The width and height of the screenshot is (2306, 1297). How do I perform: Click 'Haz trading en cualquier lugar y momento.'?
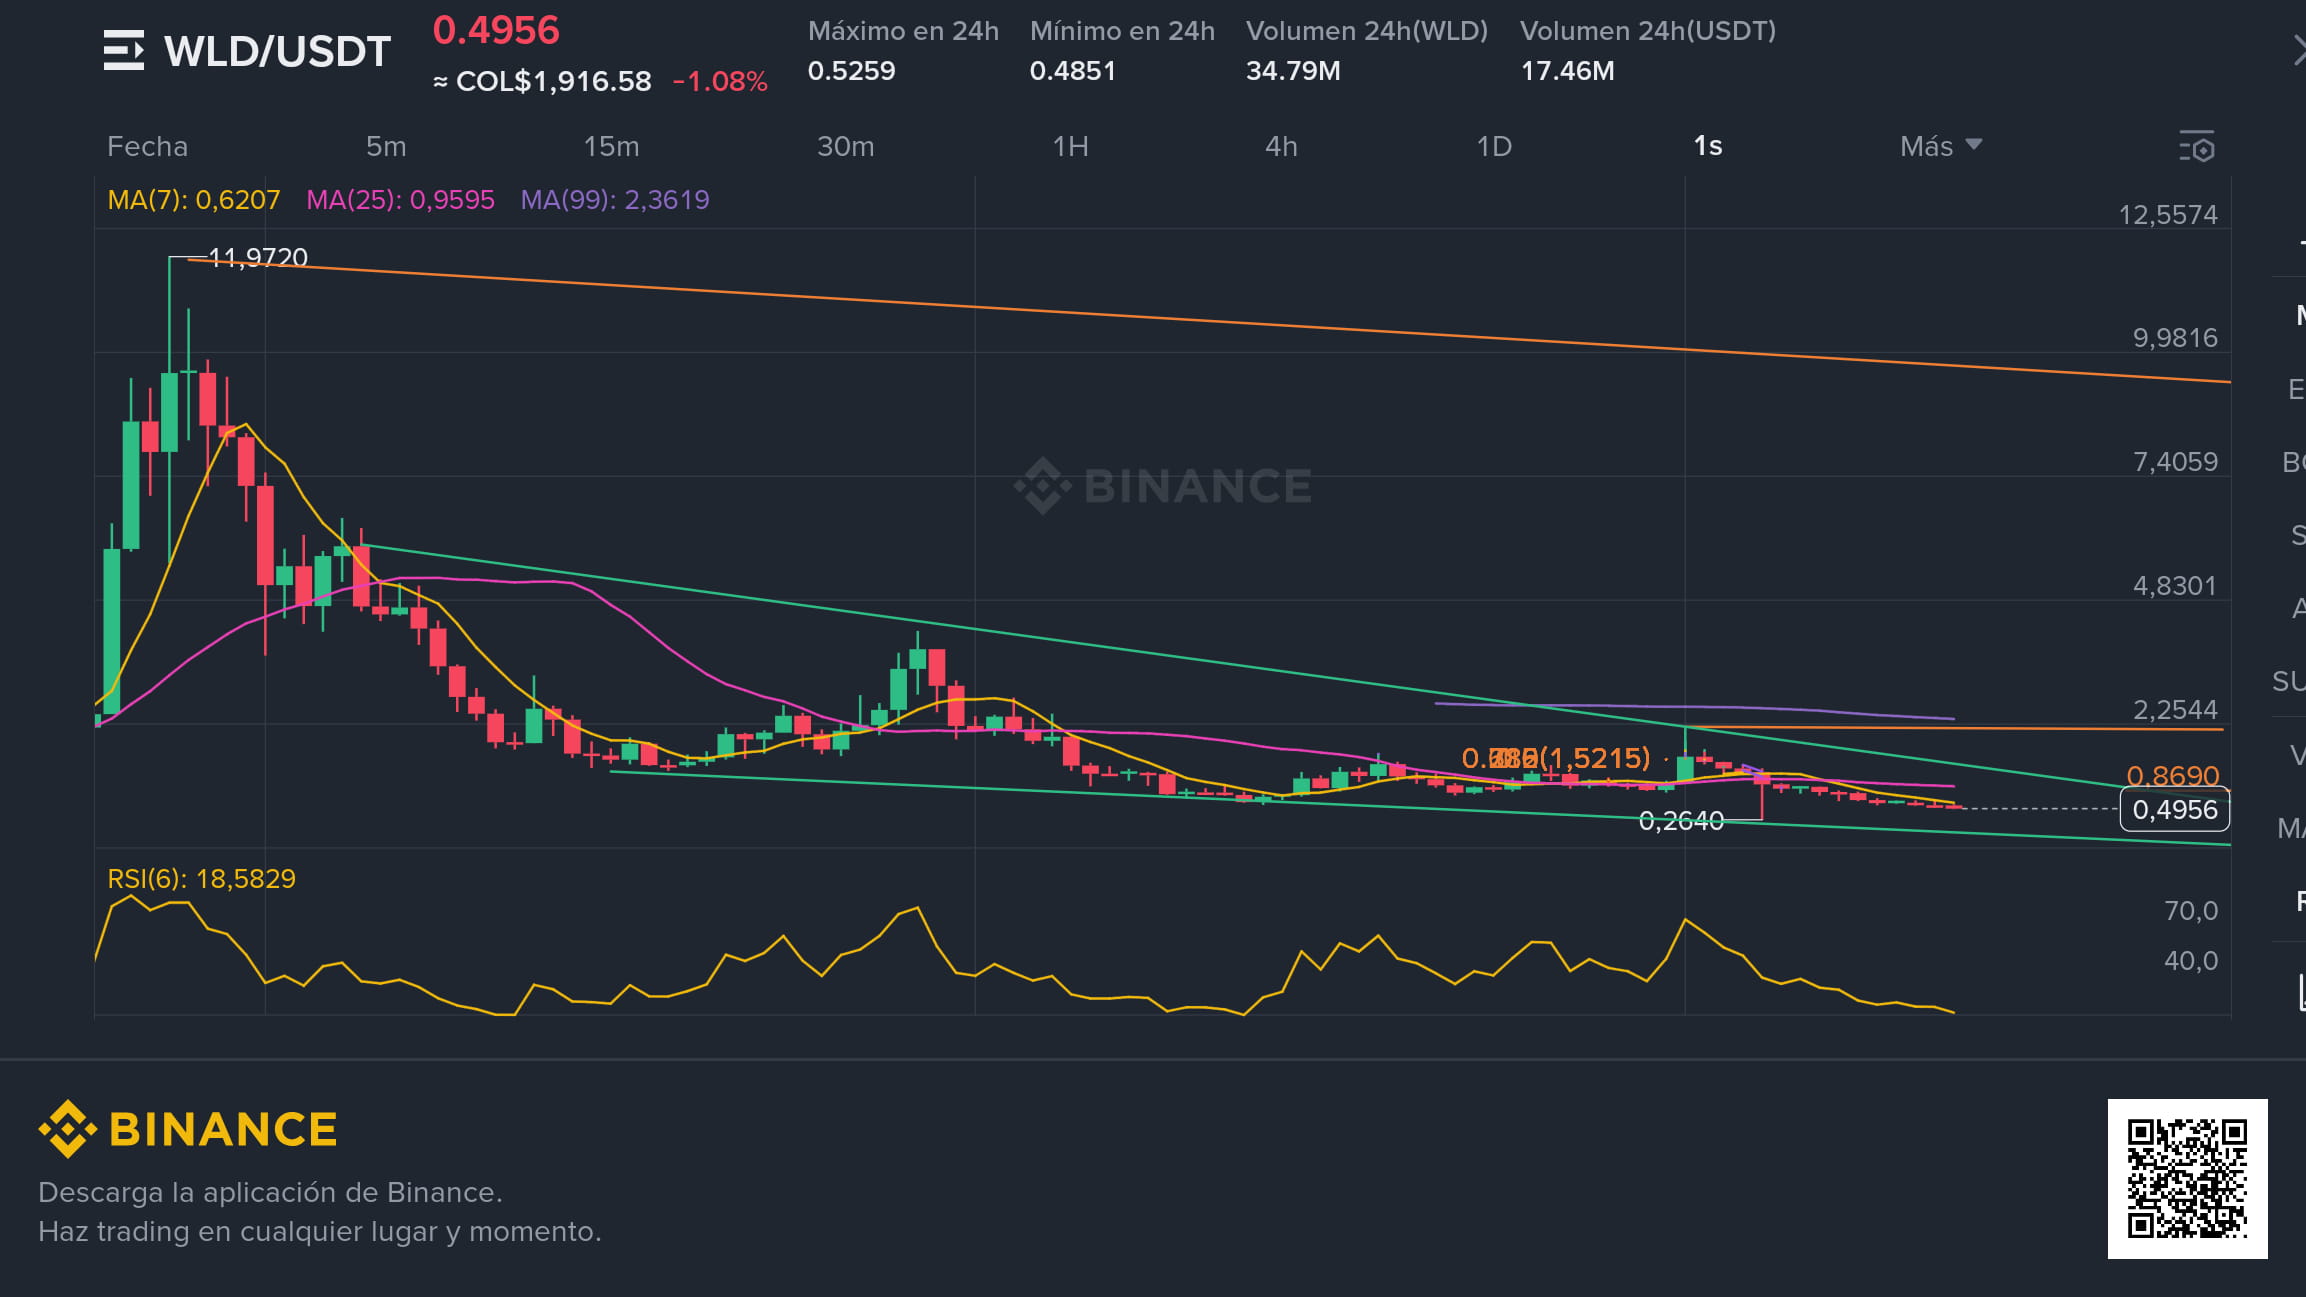point(320,1231)
